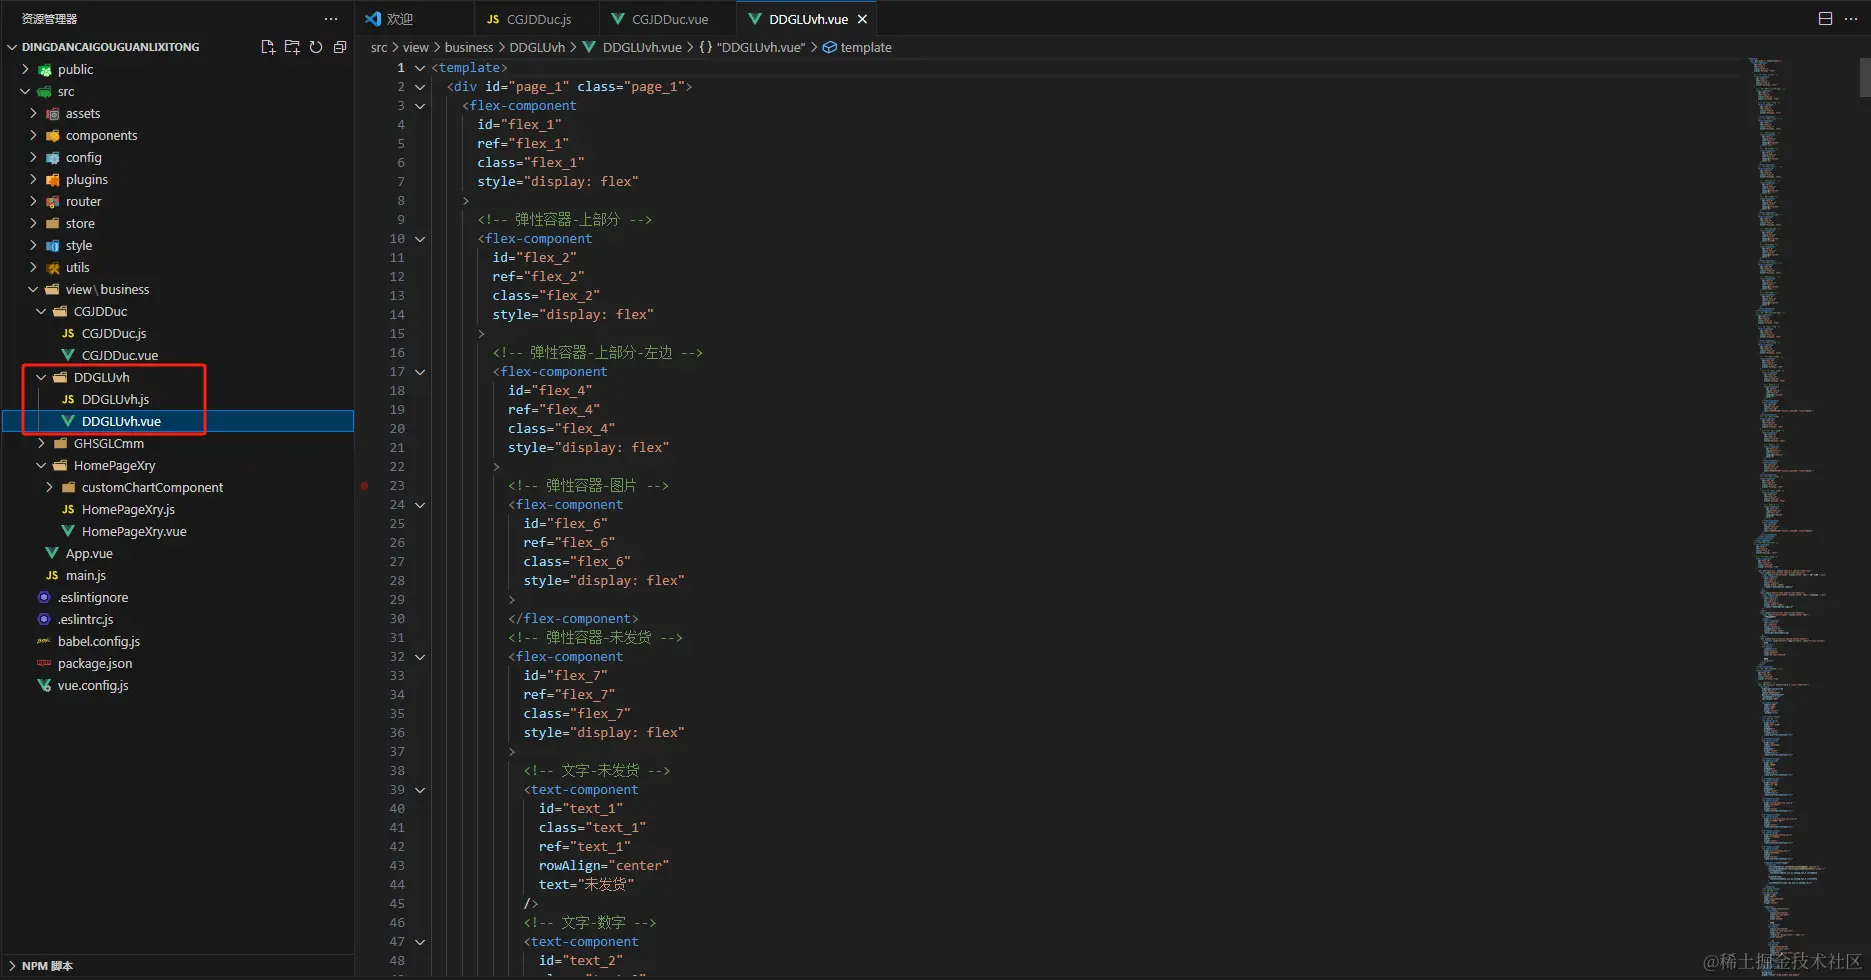Click the Vue icon beside CGJDDuc.vue in the tree

[68, 355]
